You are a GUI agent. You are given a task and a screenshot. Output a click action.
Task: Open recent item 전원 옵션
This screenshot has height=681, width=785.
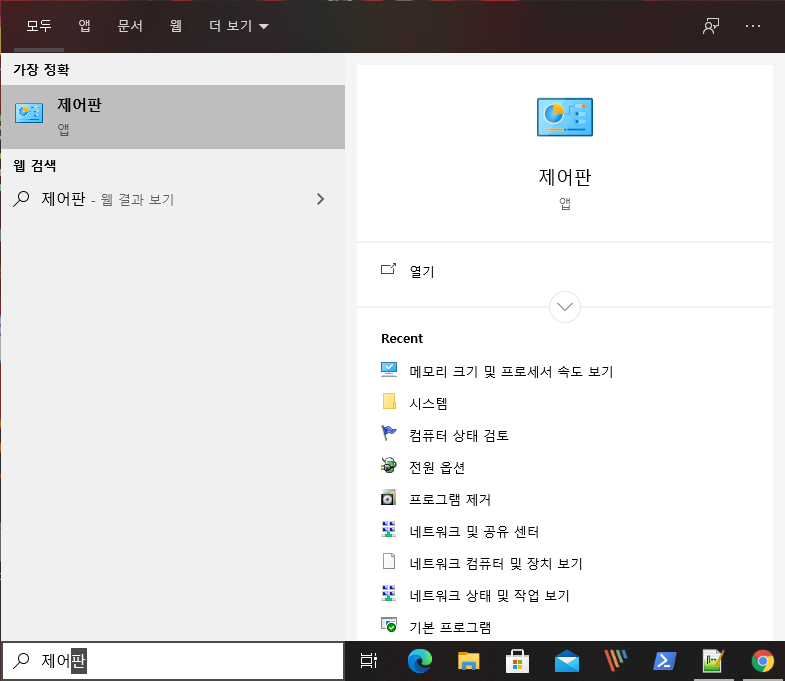pos(437,467)
